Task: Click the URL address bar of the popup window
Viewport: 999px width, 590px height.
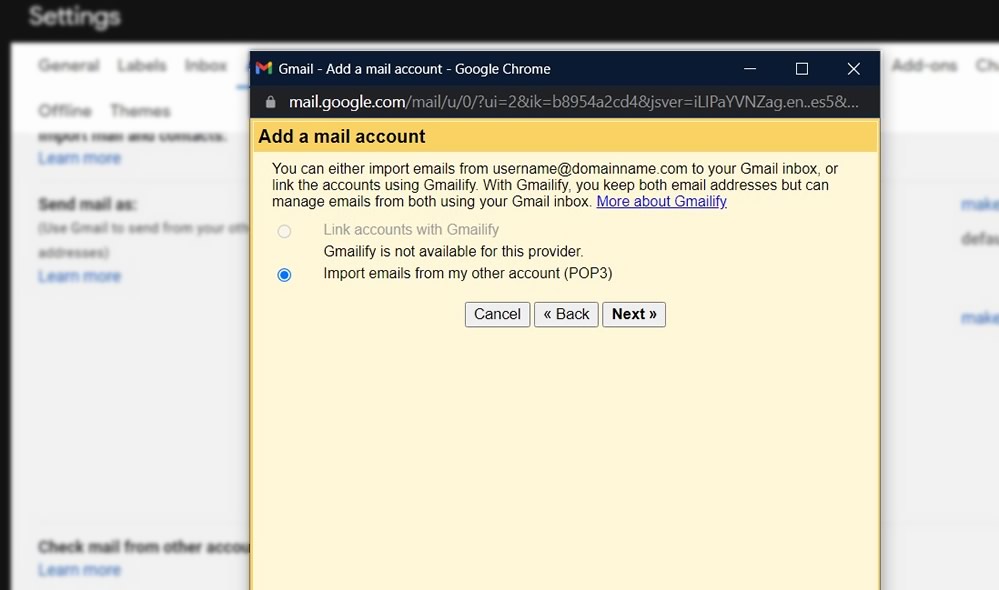Action: coord(573,102)
